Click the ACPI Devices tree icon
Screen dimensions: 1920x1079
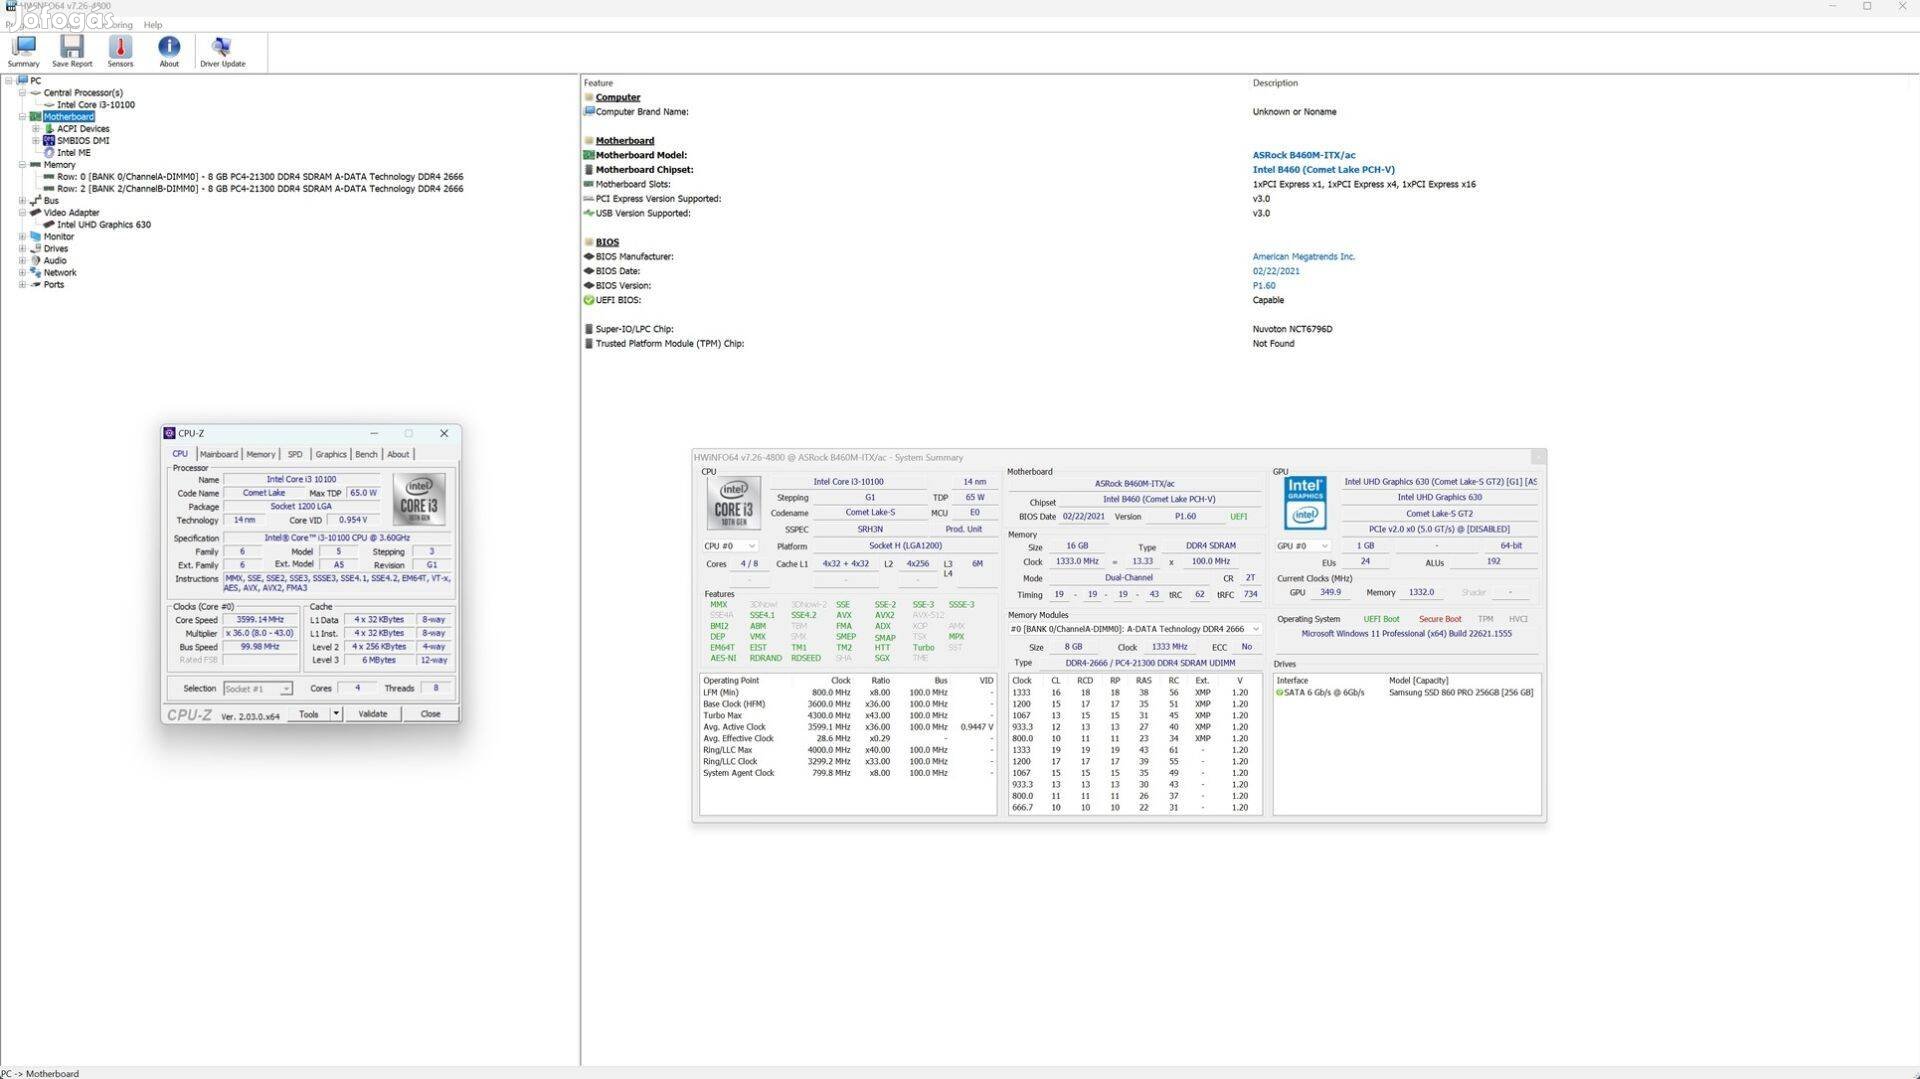[x=49, y=129]
